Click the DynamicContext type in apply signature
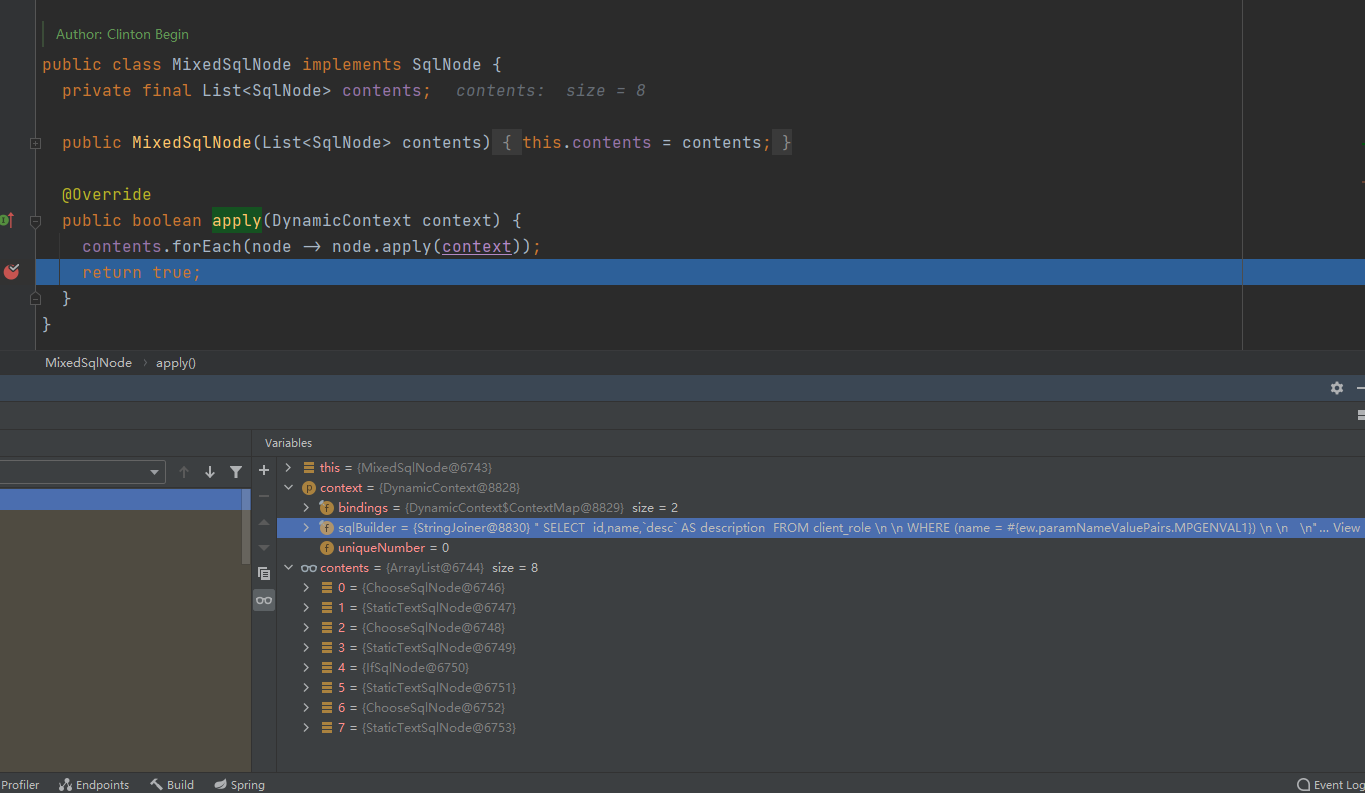The image size is (1365, 793). pos(342,221)
